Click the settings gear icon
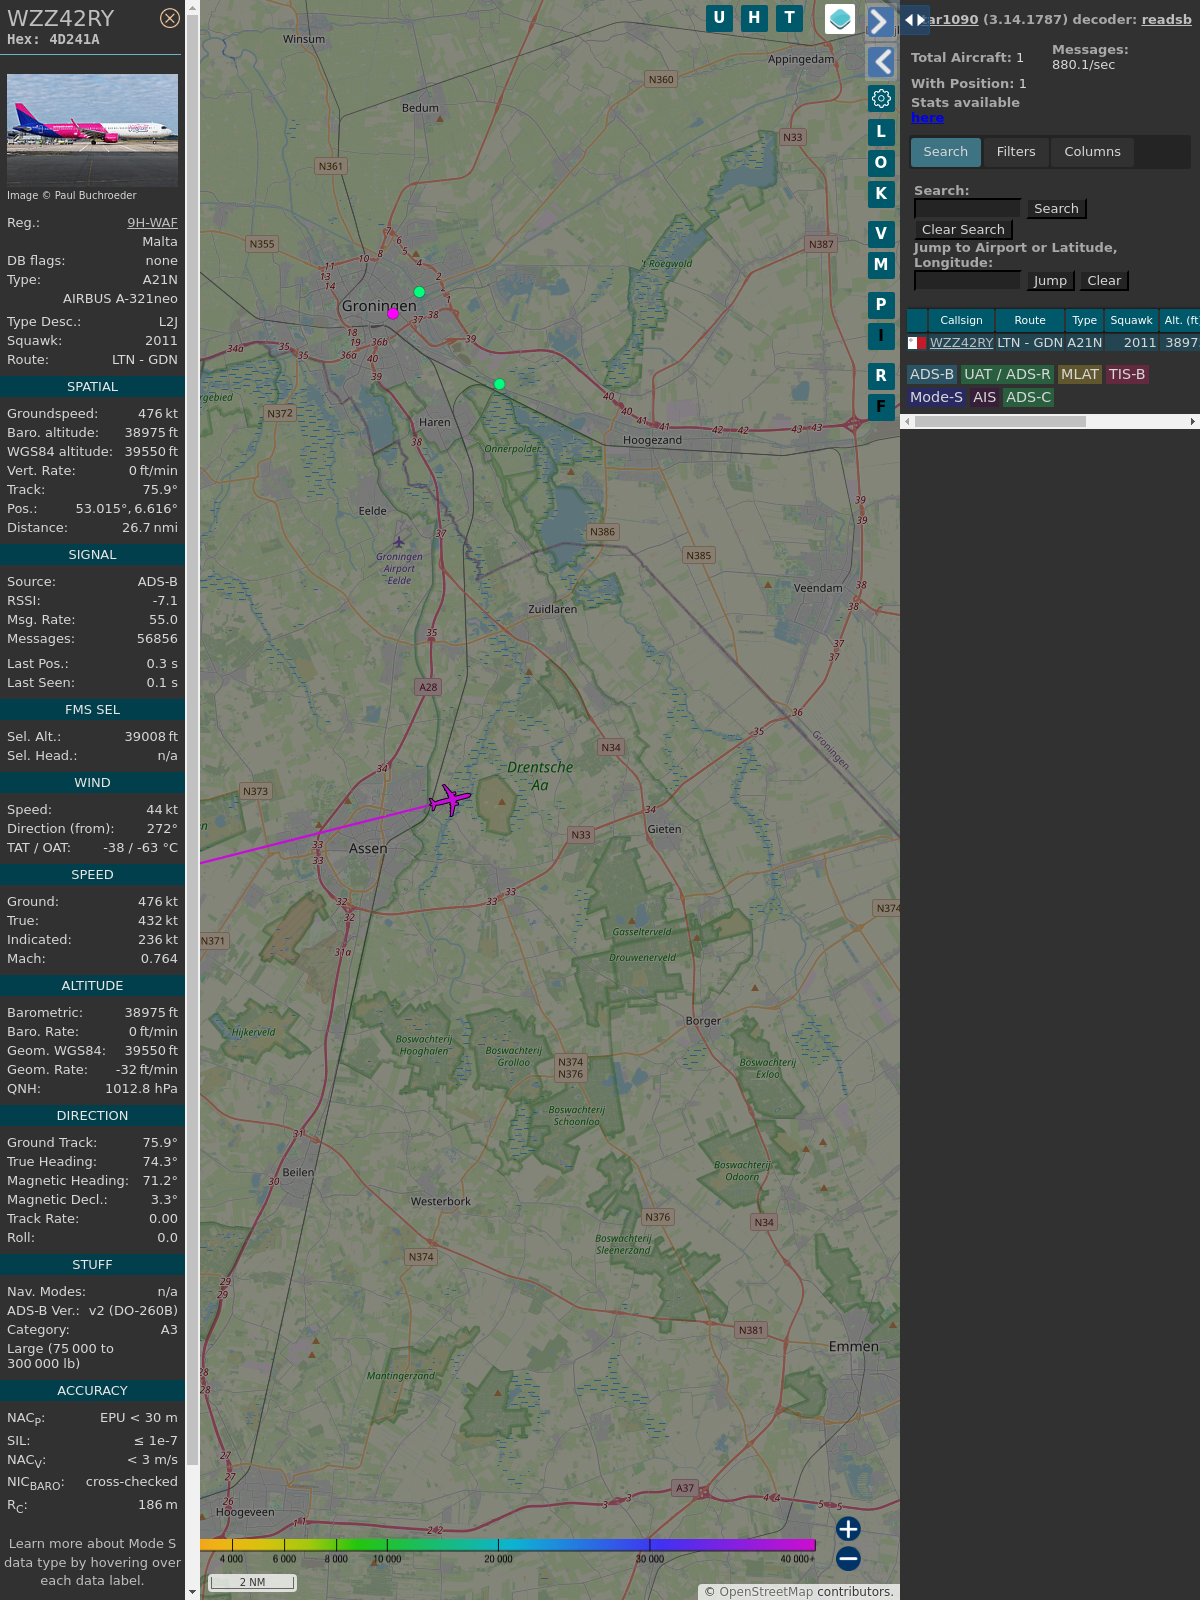This screenshot has width=1200, height=1600. pyautogui.click(x=881, y=98)
